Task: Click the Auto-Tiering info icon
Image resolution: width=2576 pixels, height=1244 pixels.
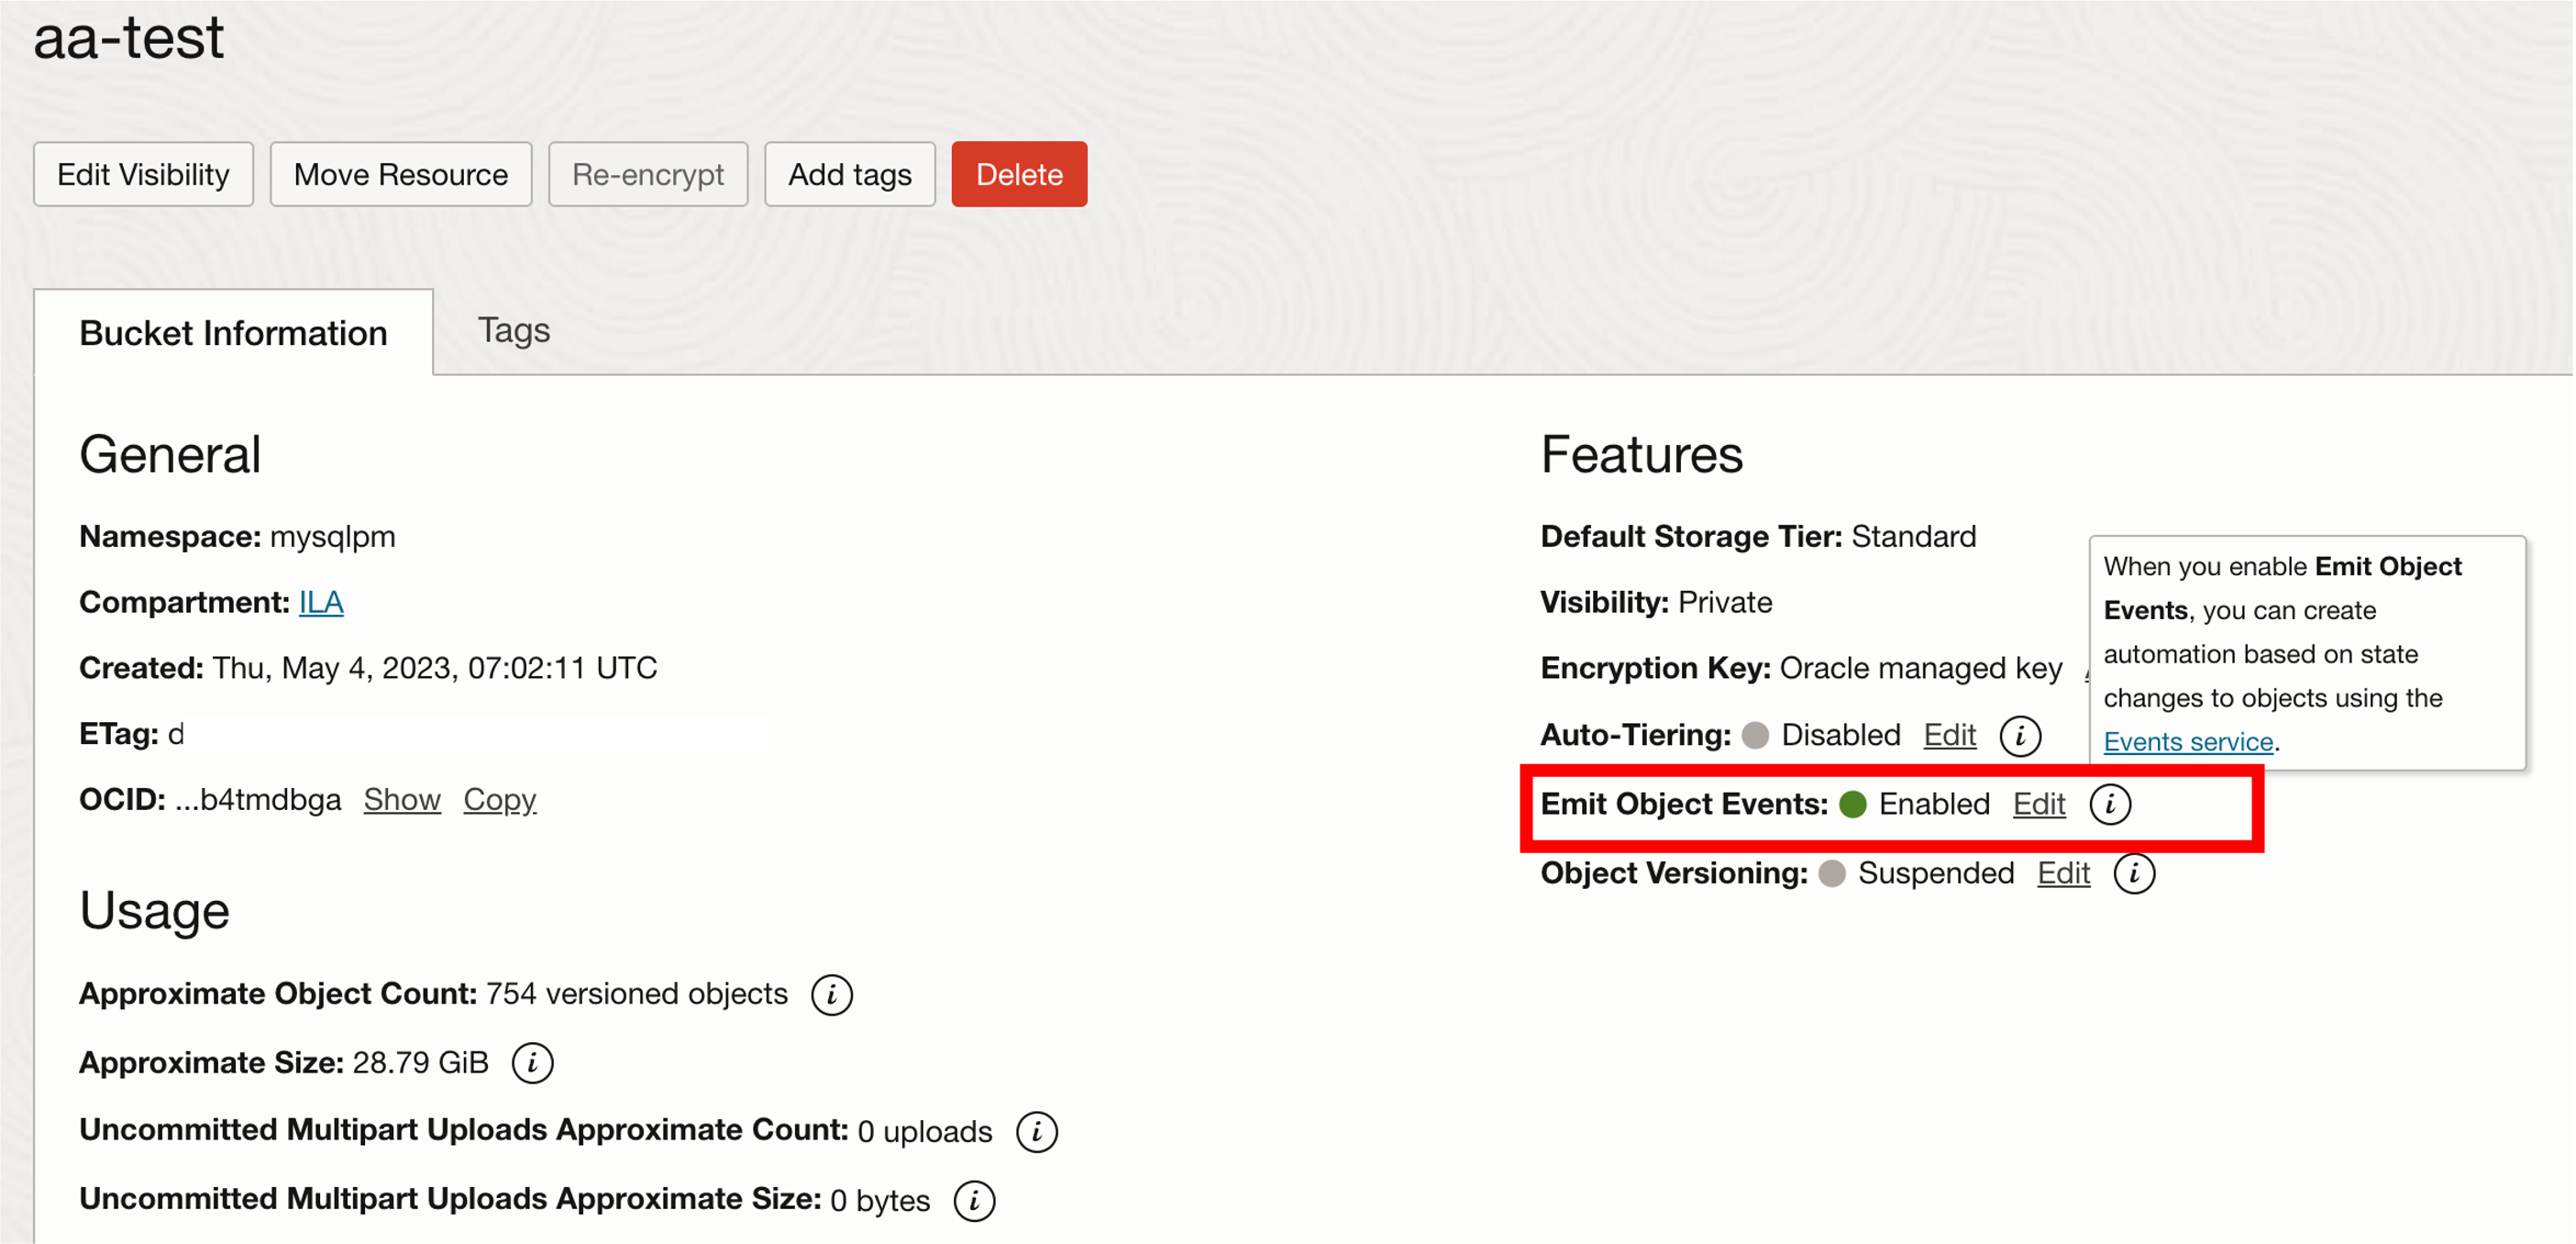Action: pos(2019,736)
